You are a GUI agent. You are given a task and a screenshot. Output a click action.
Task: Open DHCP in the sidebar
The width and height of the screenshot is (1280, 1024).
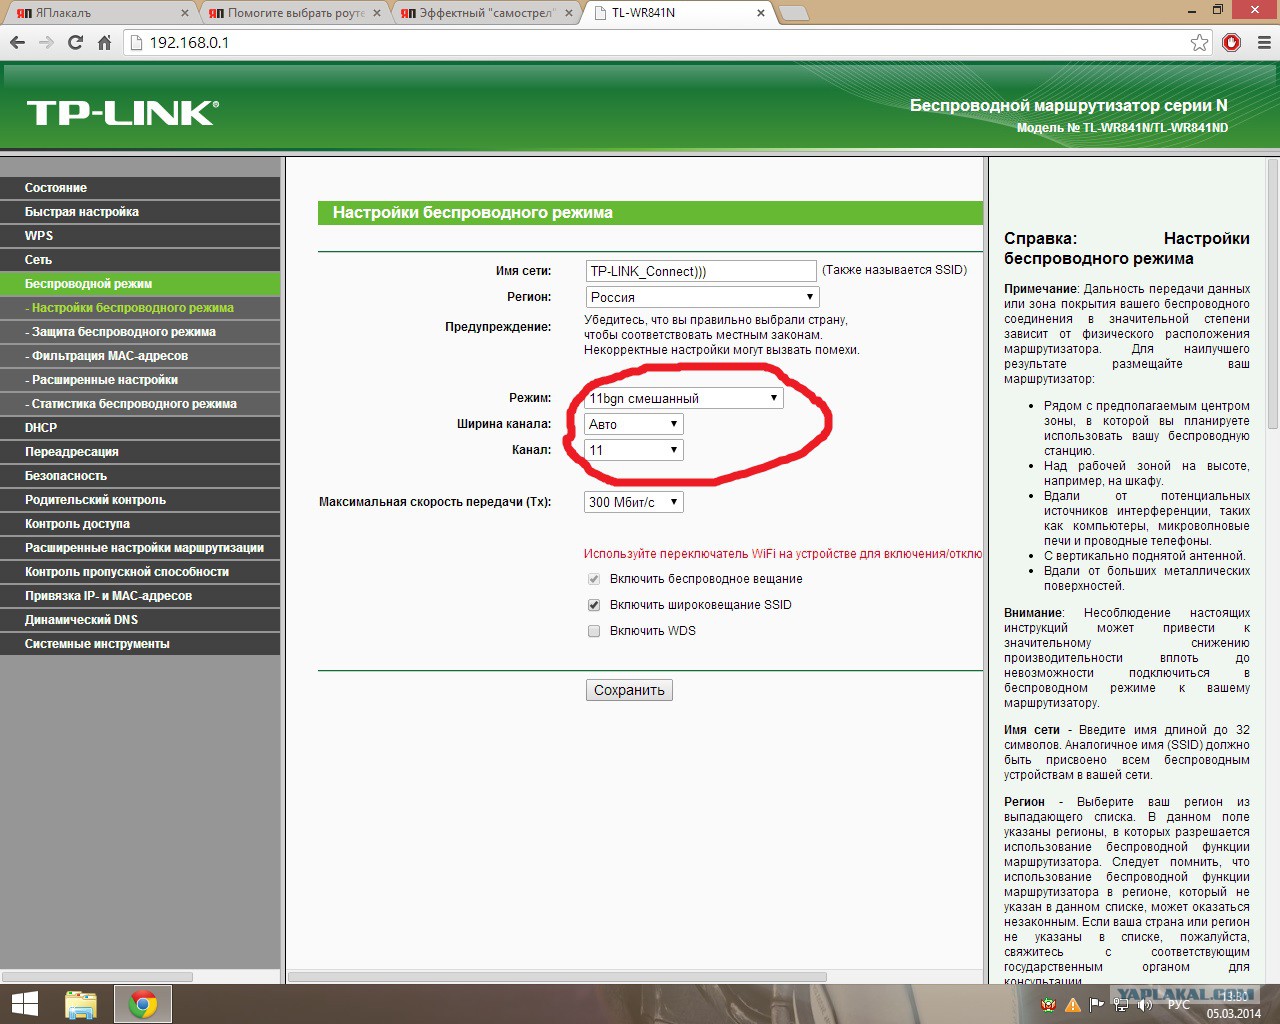140,428
